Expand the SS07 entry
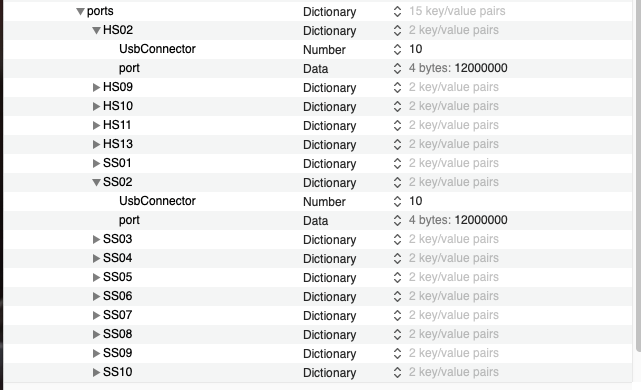 pos(96,315)
